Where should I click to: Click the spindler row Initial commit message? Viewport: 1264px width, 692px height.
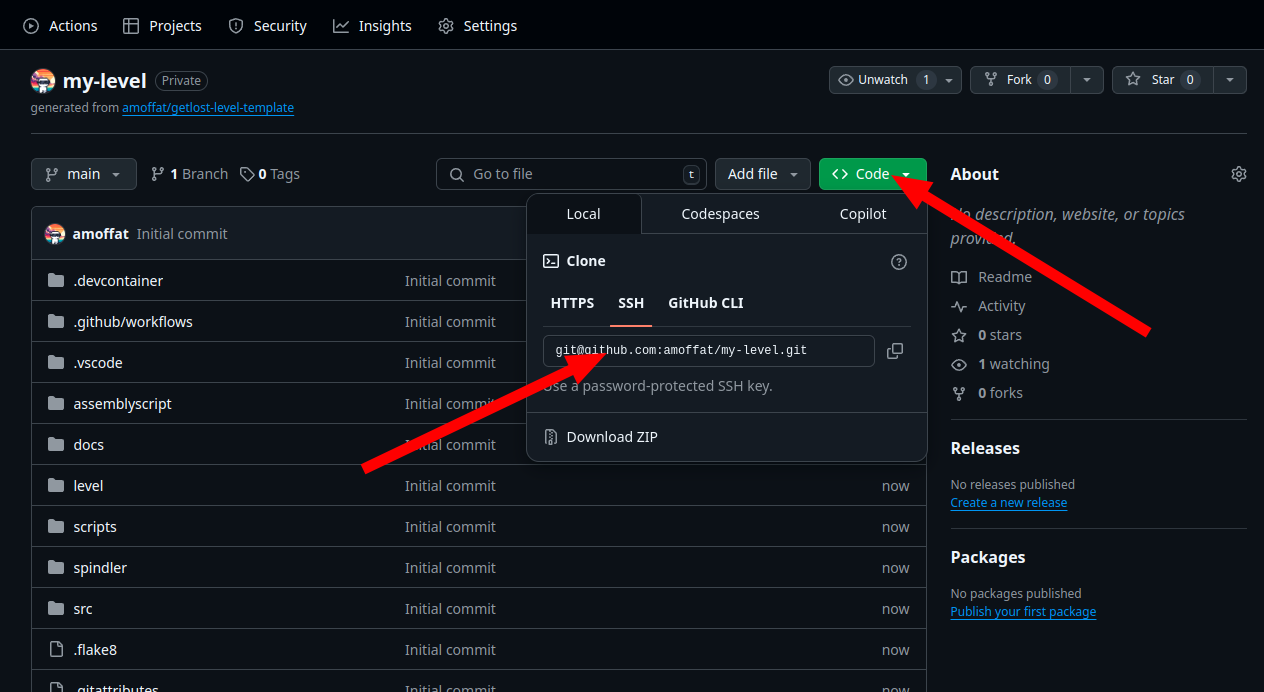click(x=450, y=568)
